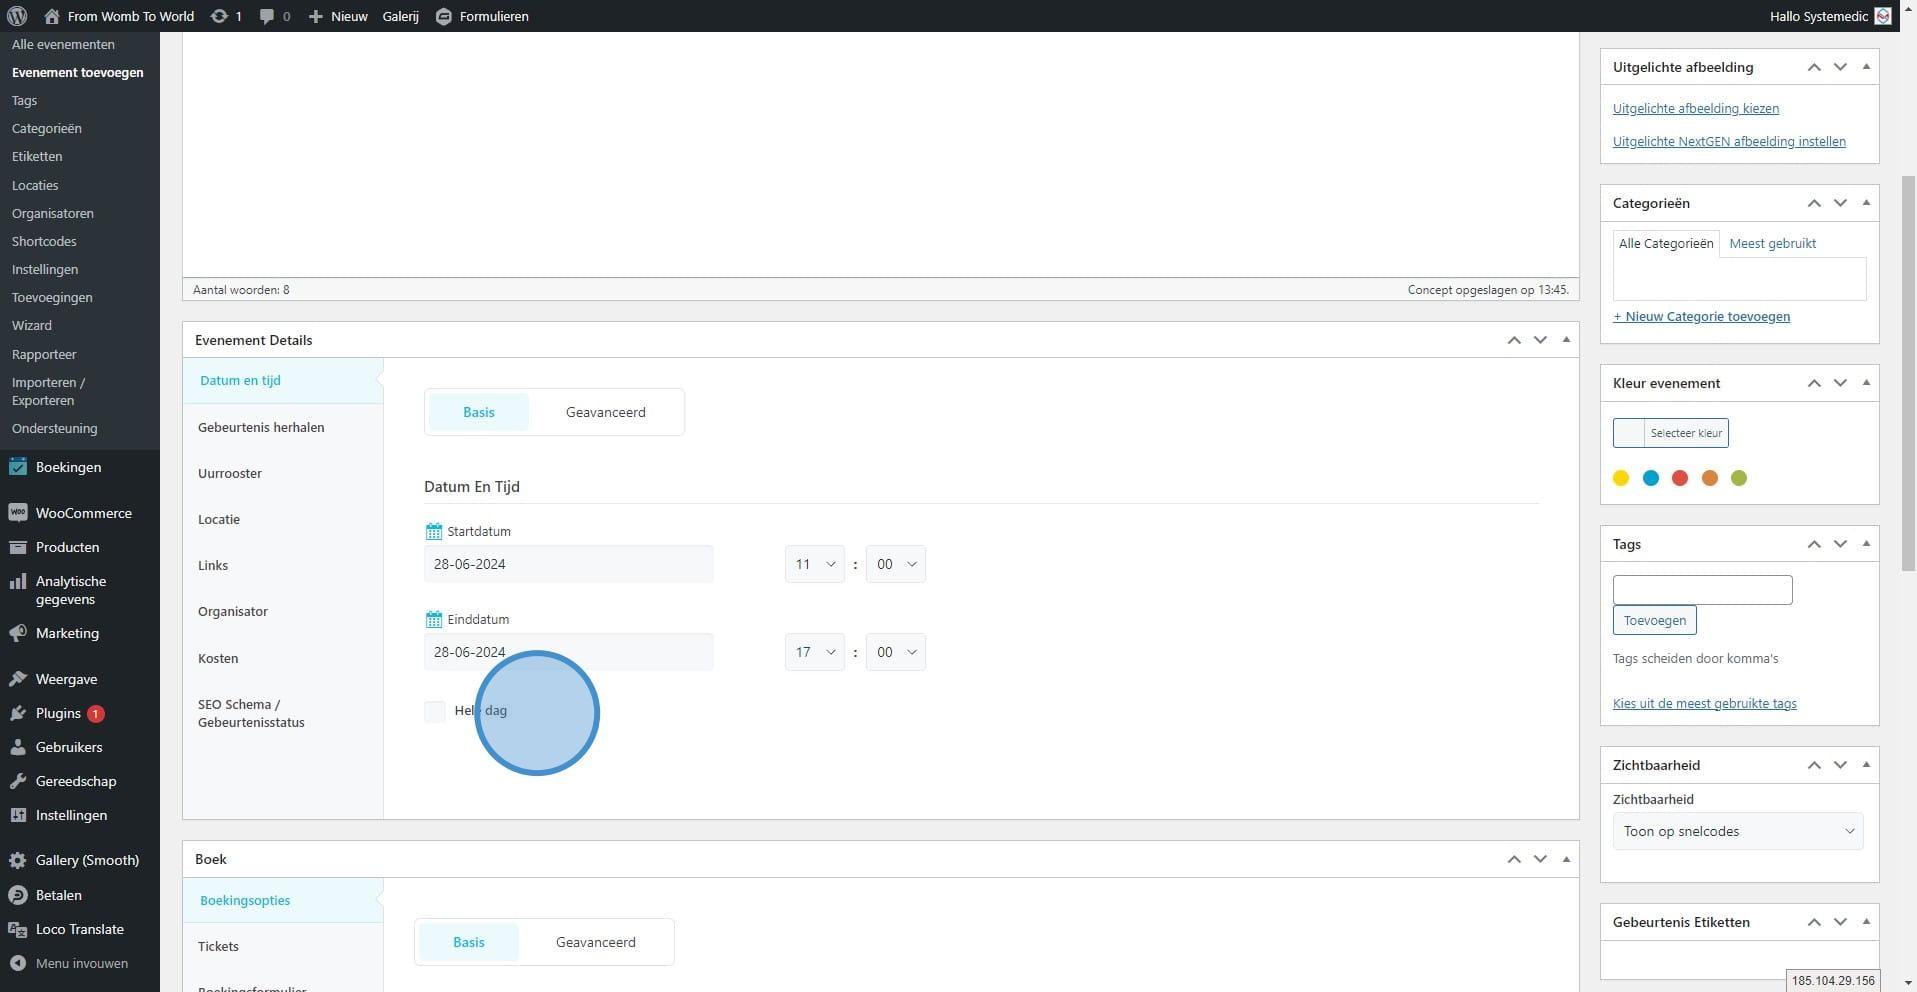Image resolution: width=1917 pixels, height=992 pixels.
Task: Open Plugins menu with update badge
Action: pyautogui.click(x=58, y=713)
